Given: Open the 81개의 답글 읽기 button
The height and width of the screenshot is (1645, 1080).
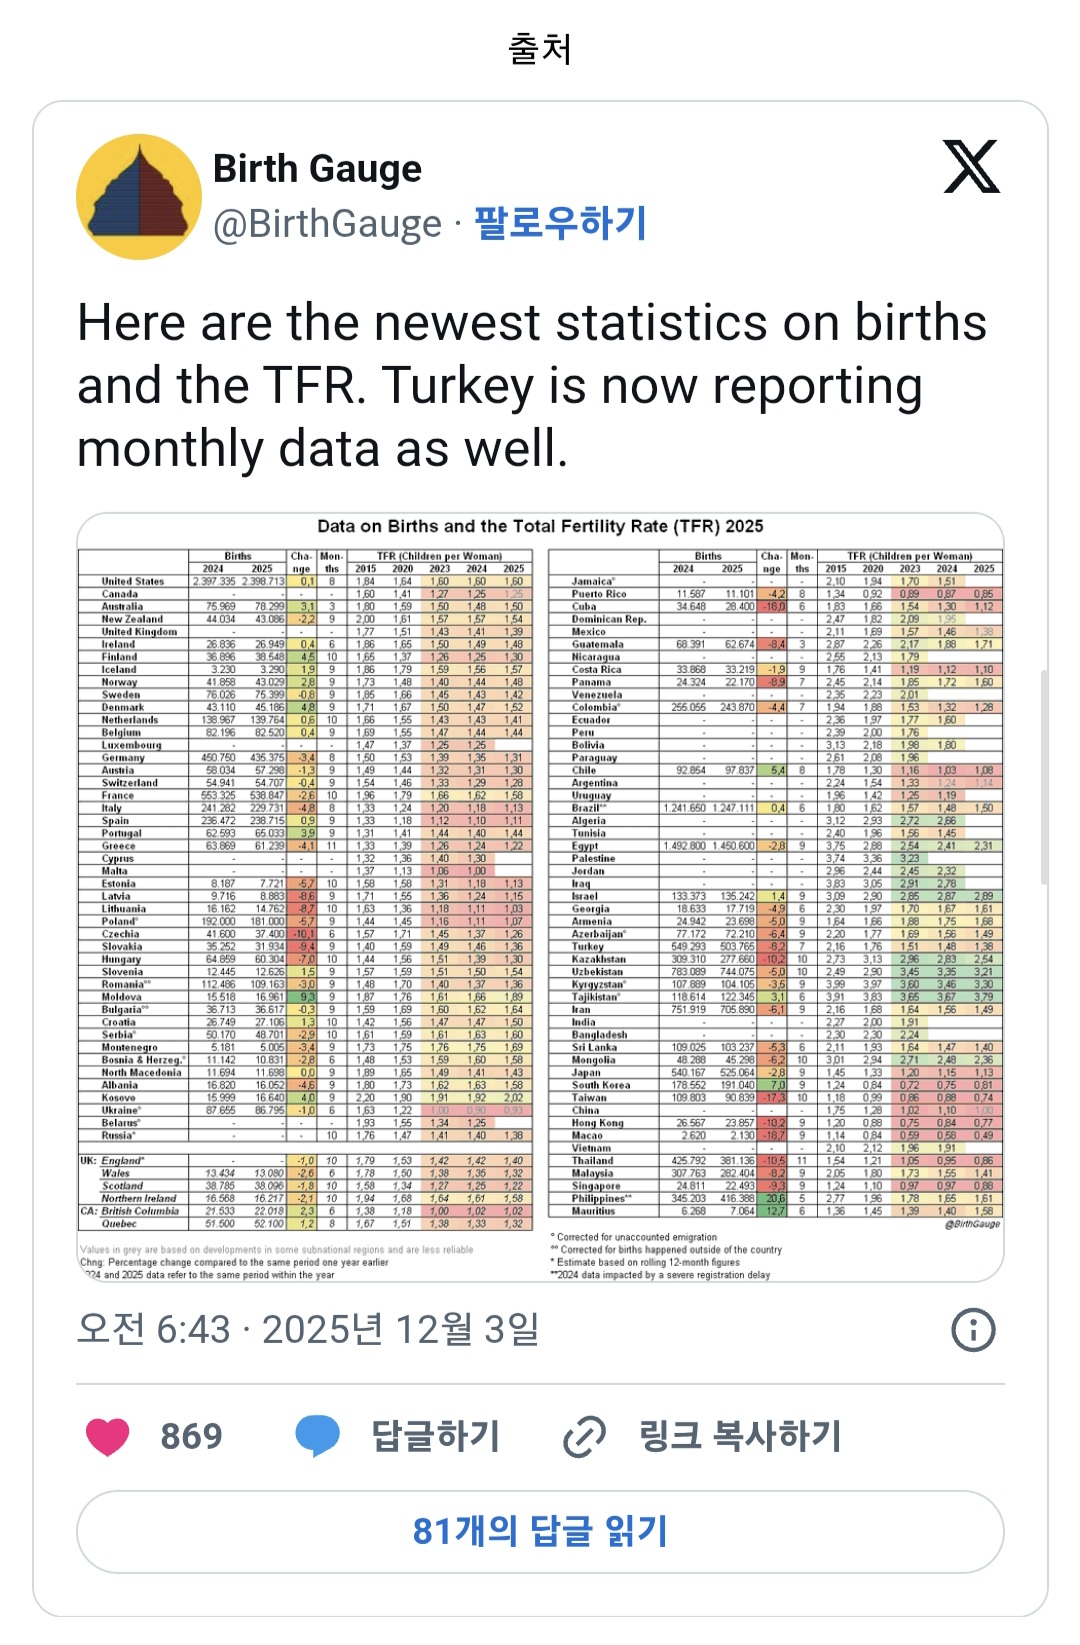Looking at the screenshot, I should point(540,1531).
